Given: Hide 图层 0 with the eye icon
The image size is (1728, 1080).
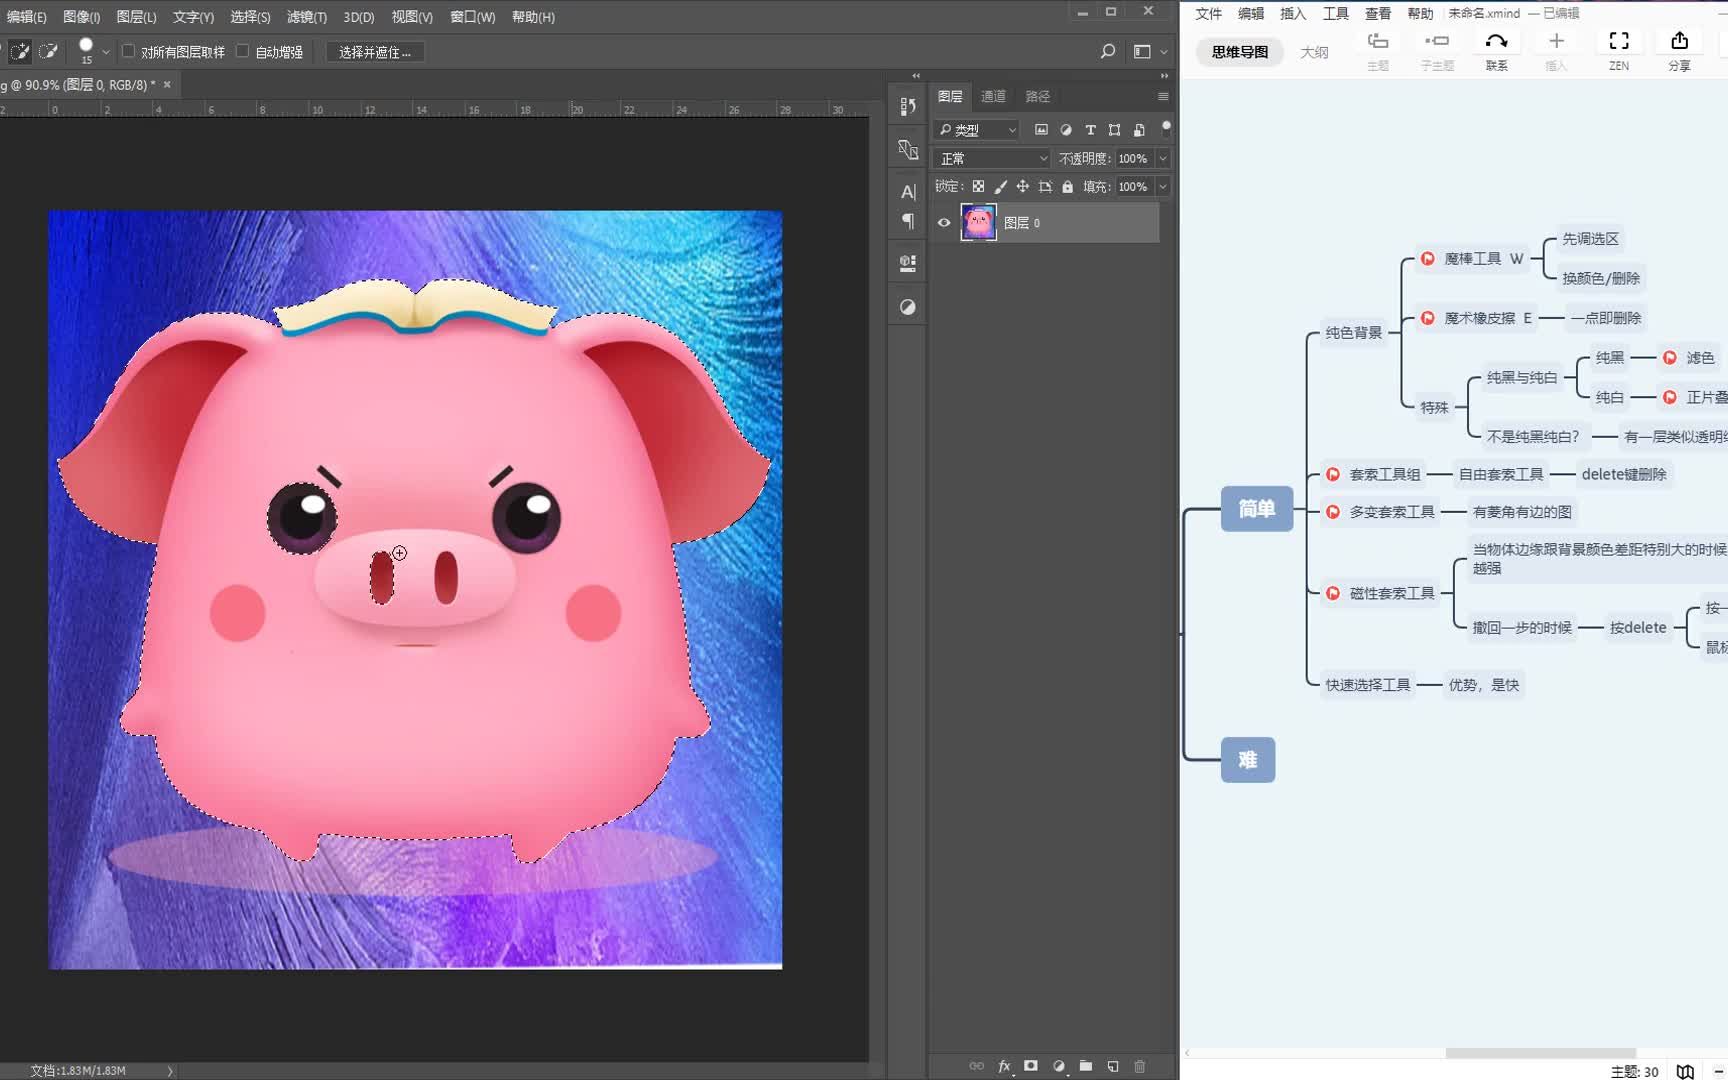Looking at the screenshot, I should pyautogui.click(x=944, y=223).
